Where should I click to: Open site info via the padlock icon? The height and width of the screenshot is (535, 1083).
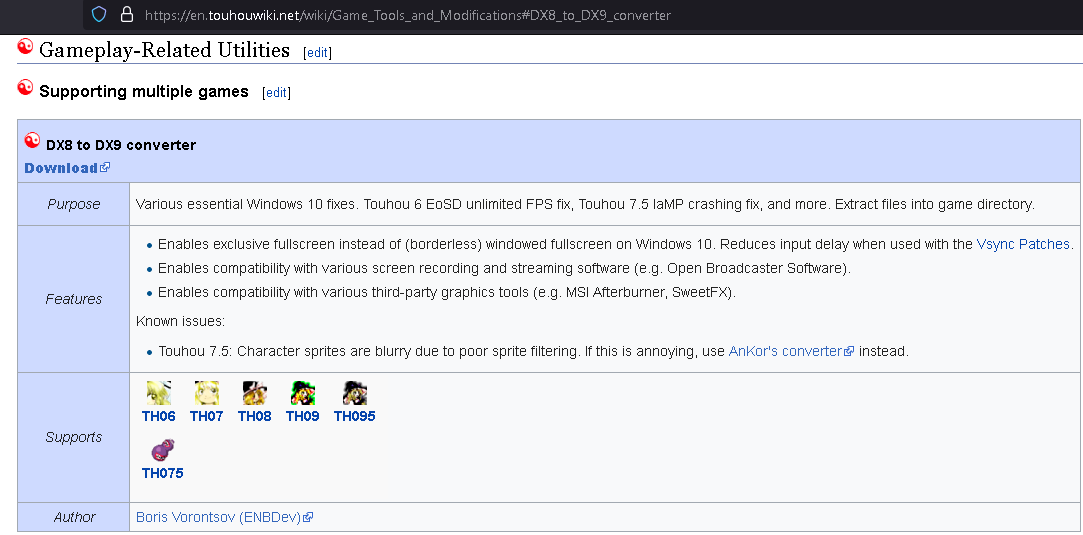pyautogui.click(x=126, y=15)
